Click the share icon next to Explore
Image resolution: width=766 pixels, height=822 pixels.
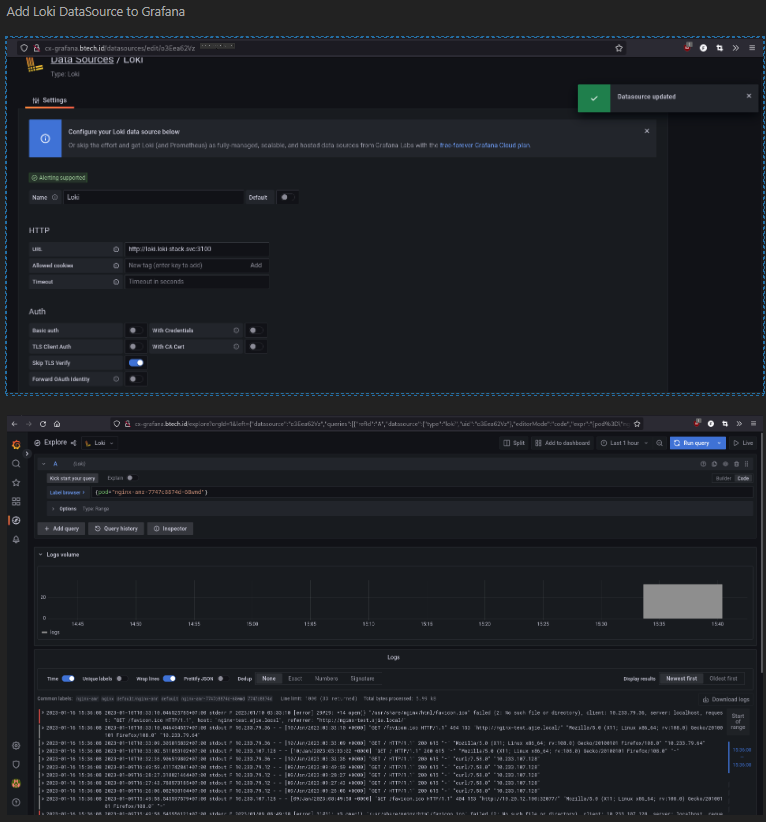tap(73, 443)
